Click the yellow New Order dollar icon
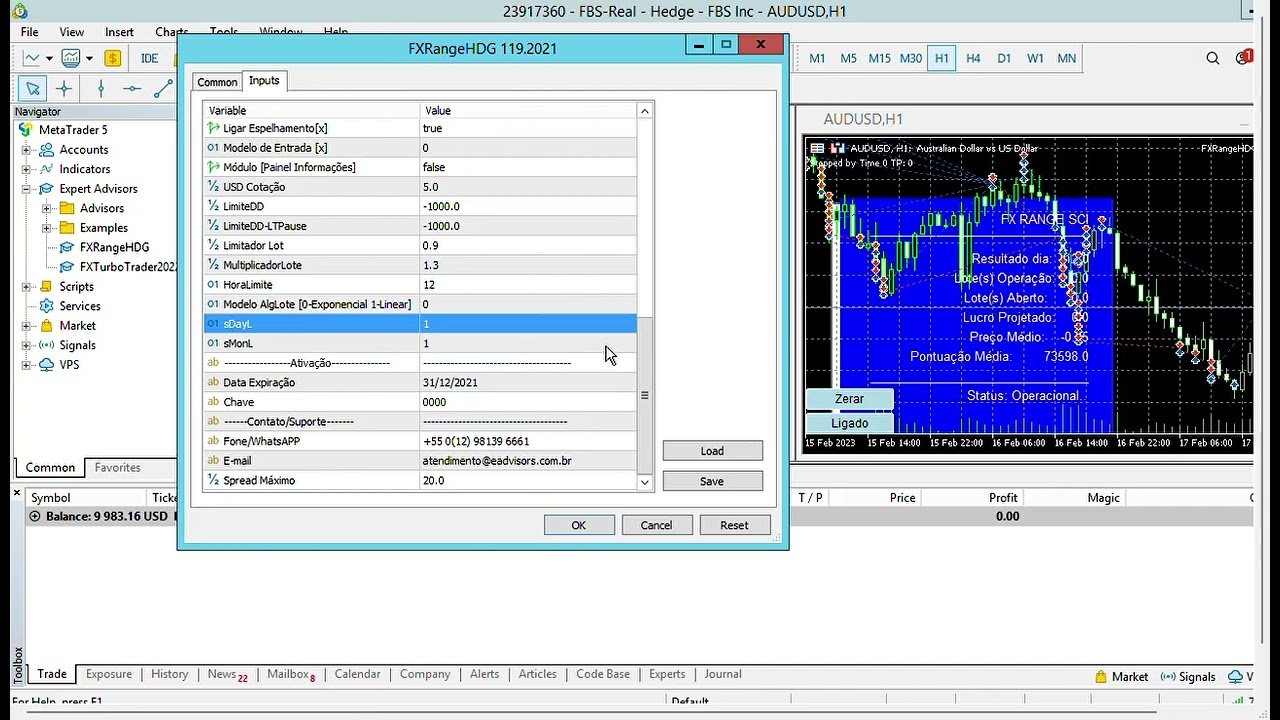1280x720 pixels. [x=113, y=58]
